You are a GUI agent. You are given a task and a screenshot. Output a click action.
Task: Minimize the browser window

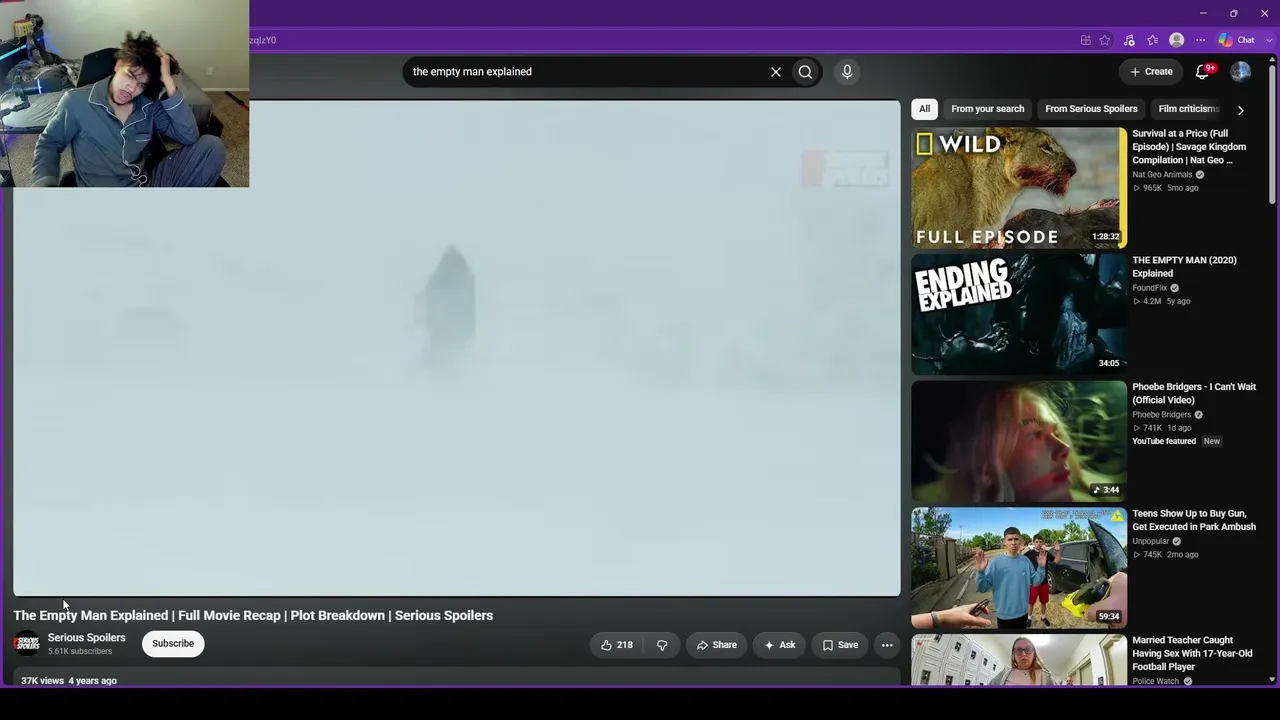(1203, 13)
